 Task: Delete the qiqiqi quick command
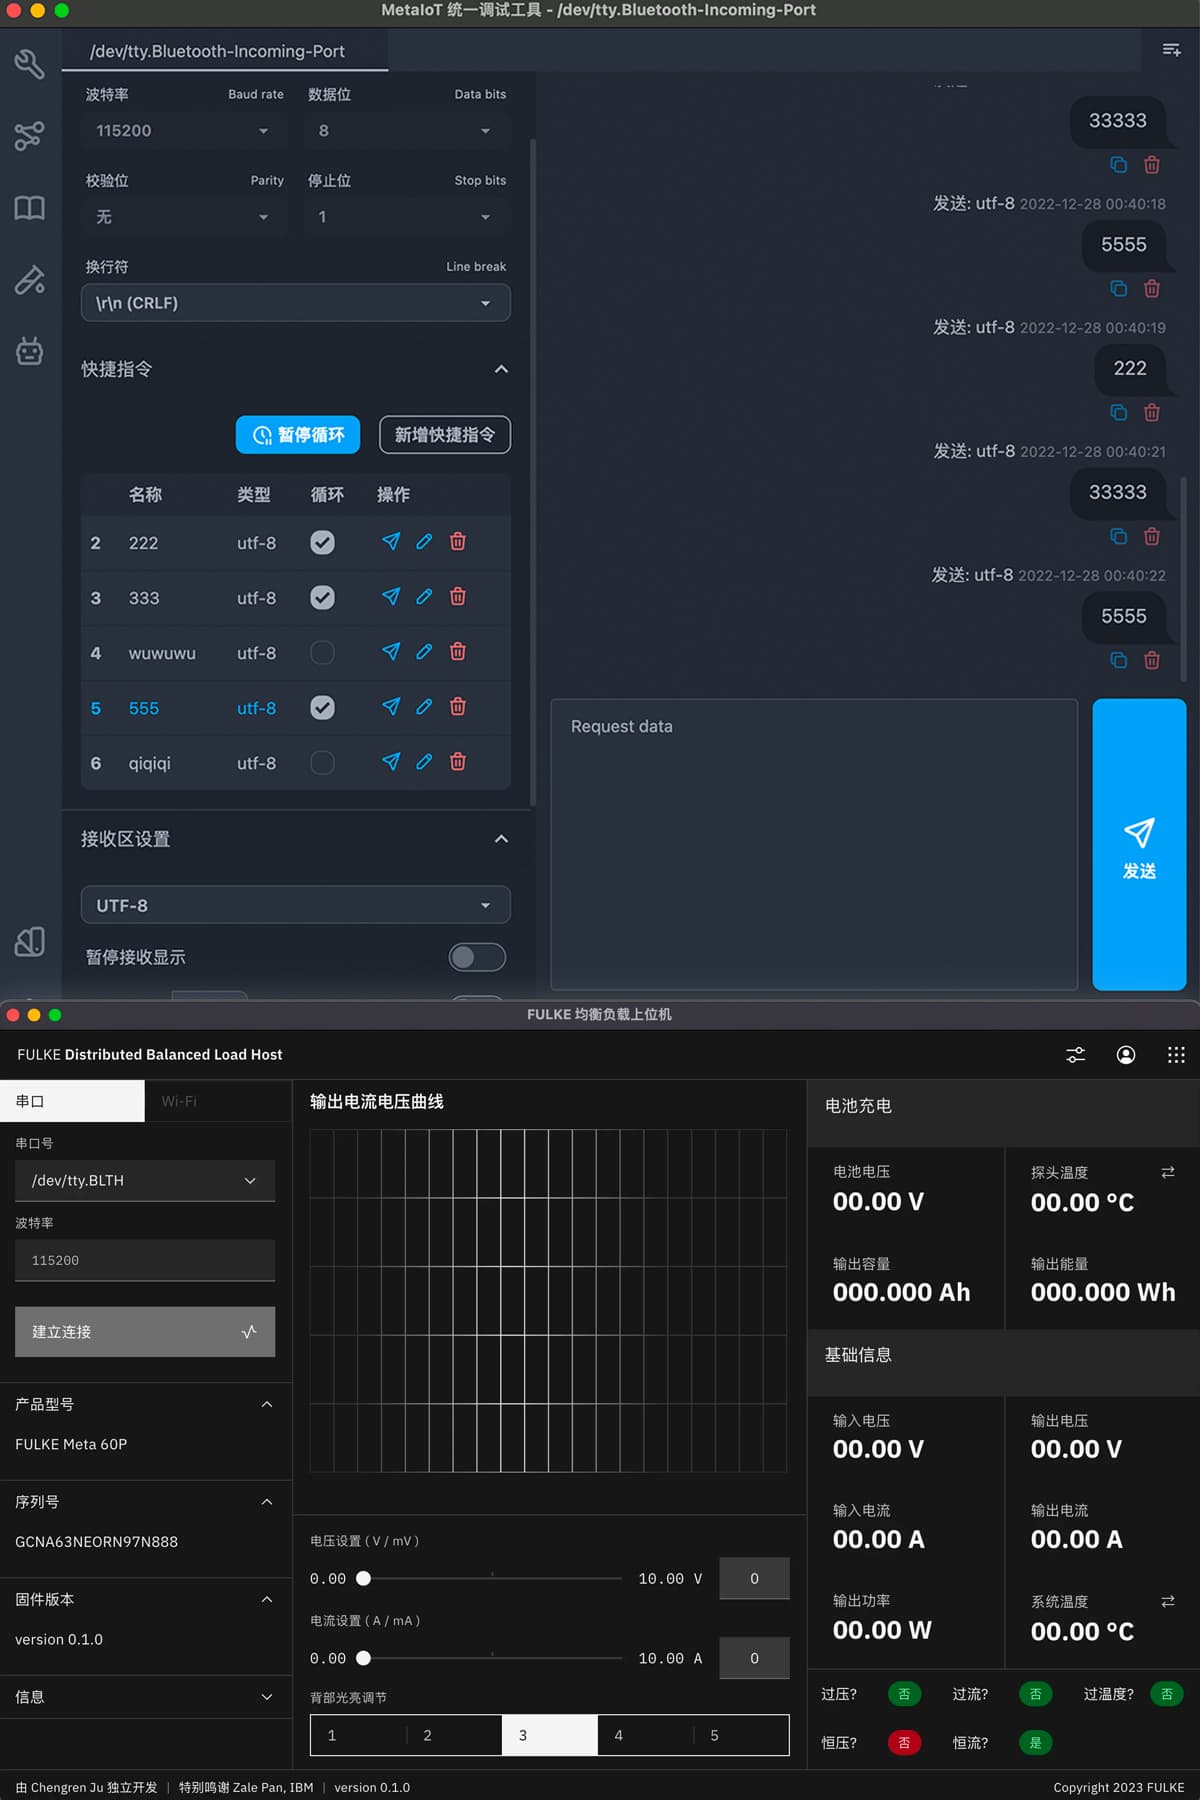point(458,762)
